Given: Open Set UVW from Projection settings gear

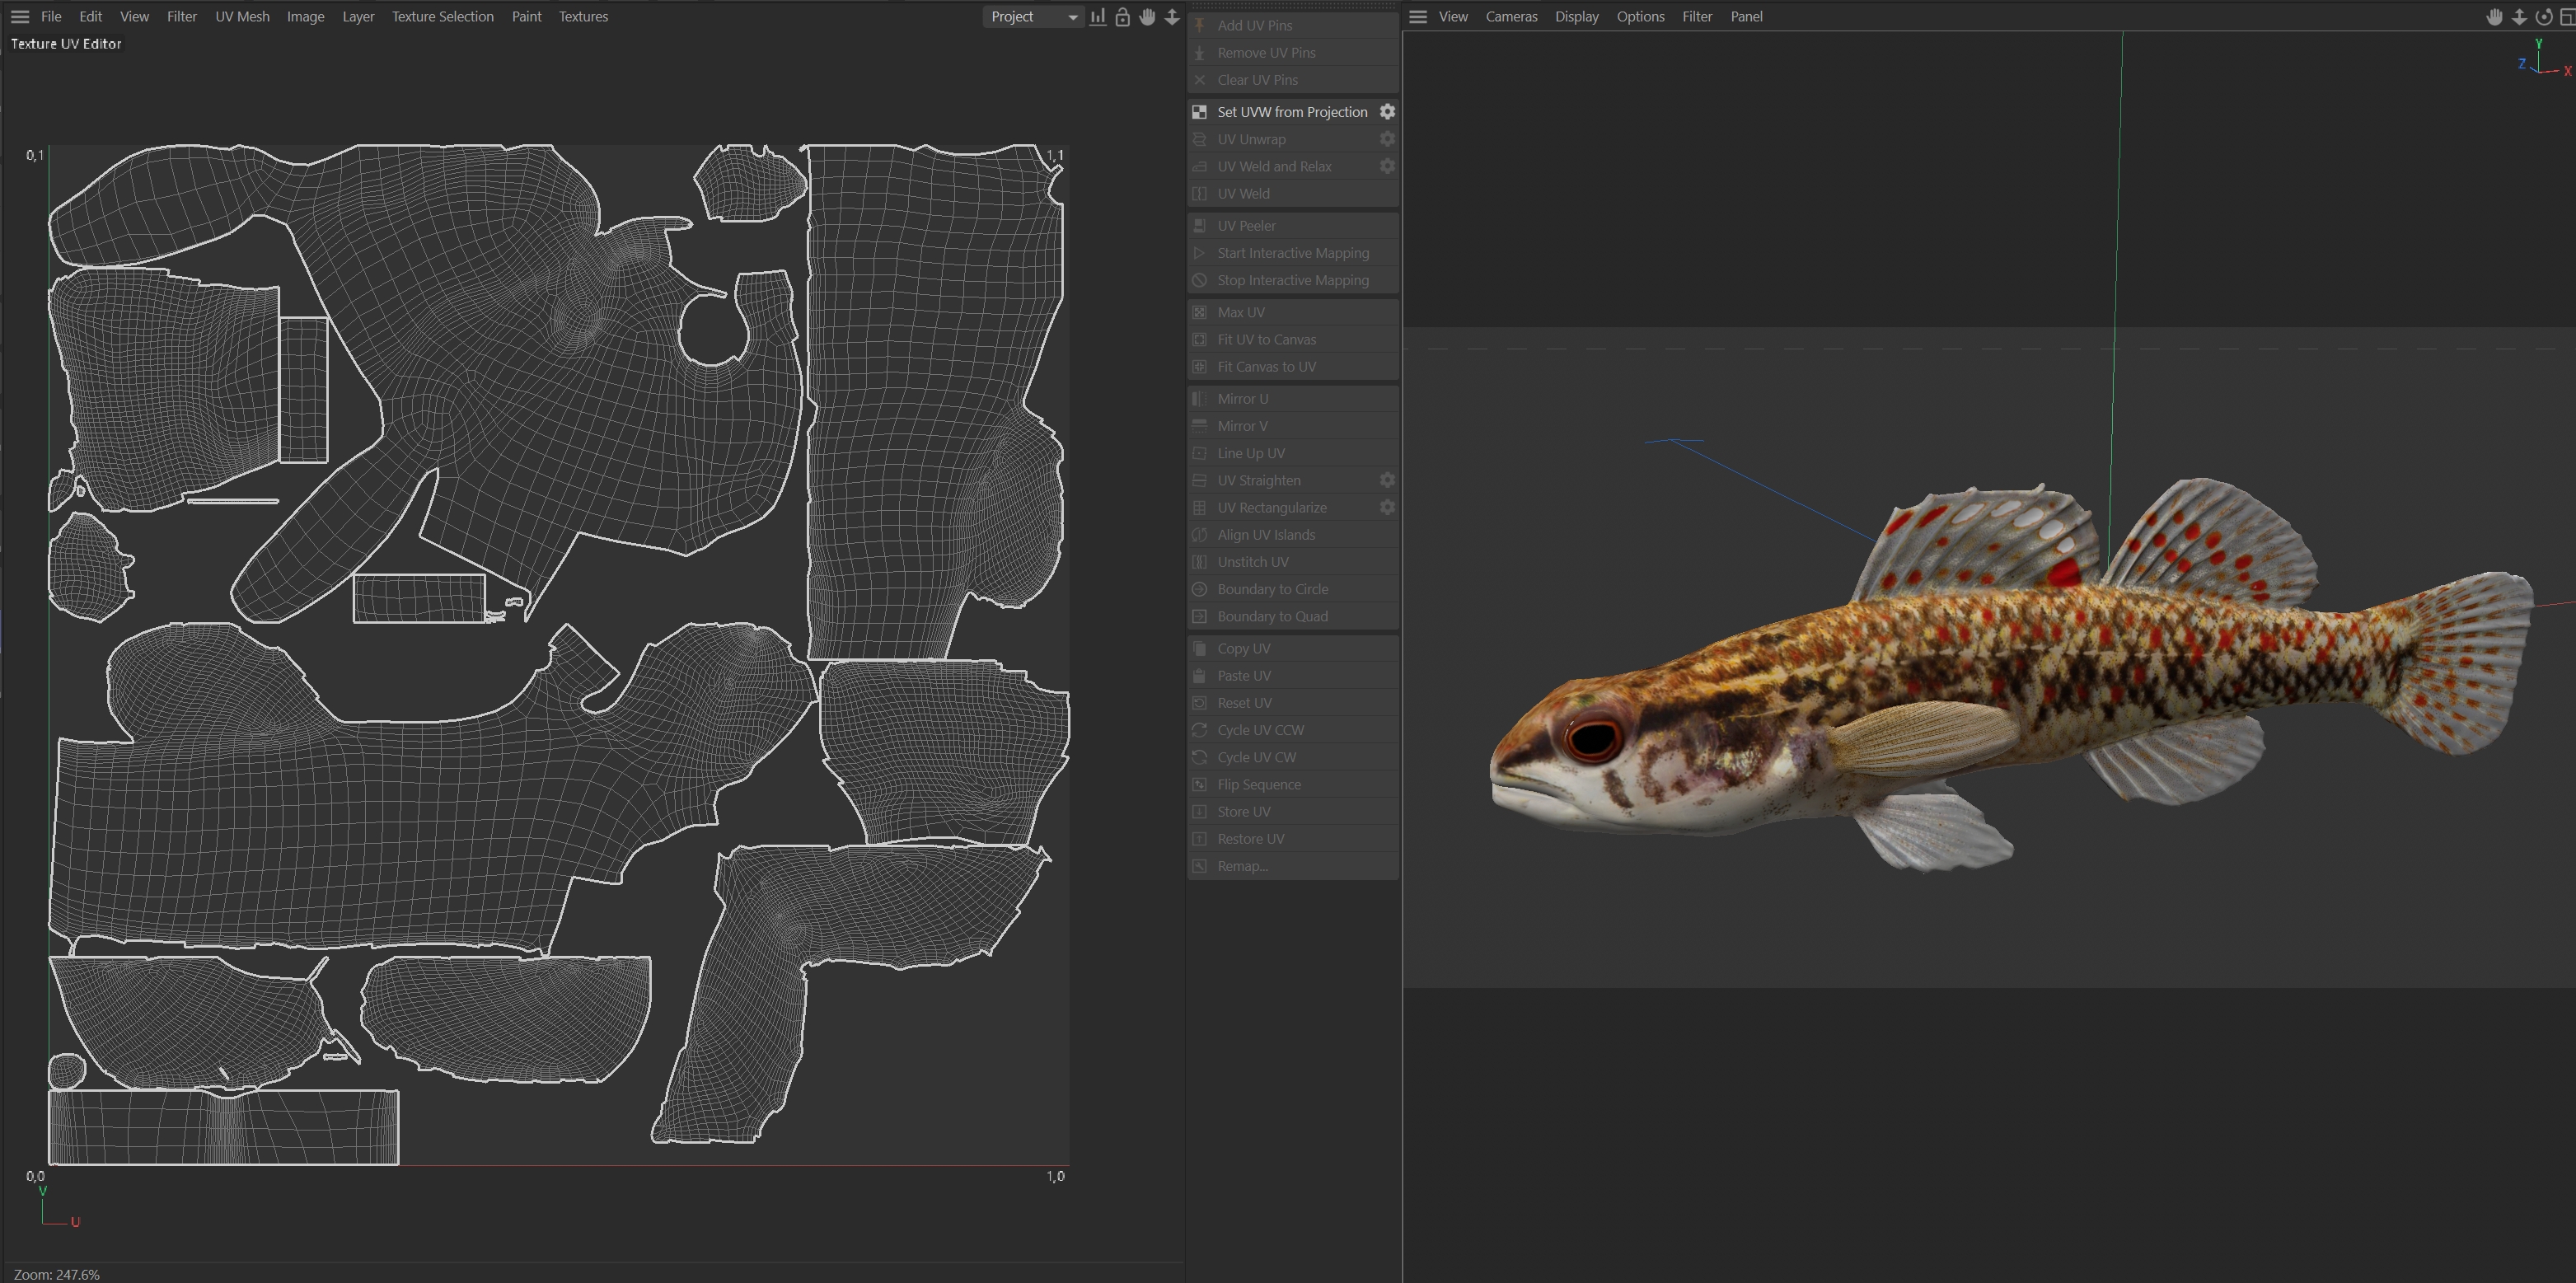Looking at the screenshot, I should coord(1387,112).
